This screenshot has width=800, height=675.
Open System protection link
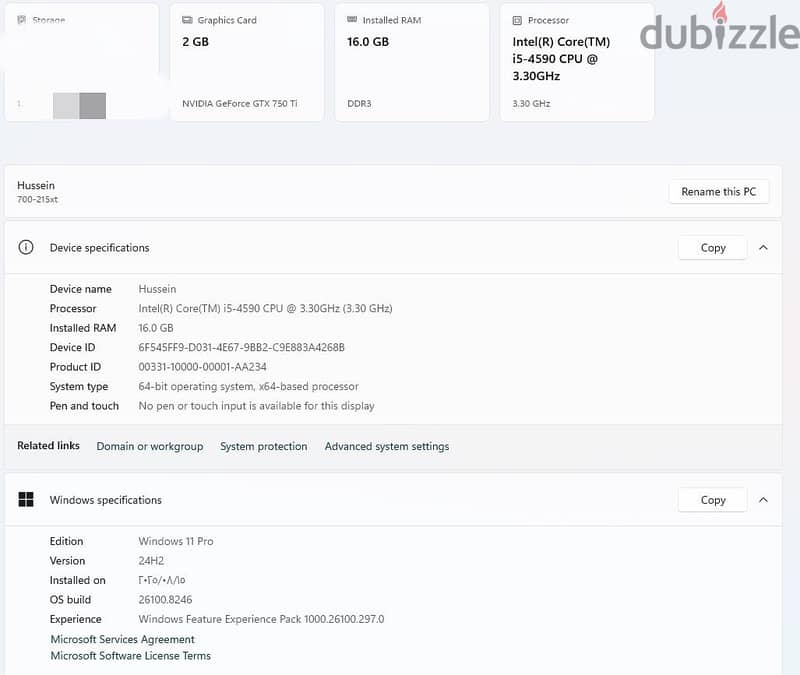pos(264,446)
